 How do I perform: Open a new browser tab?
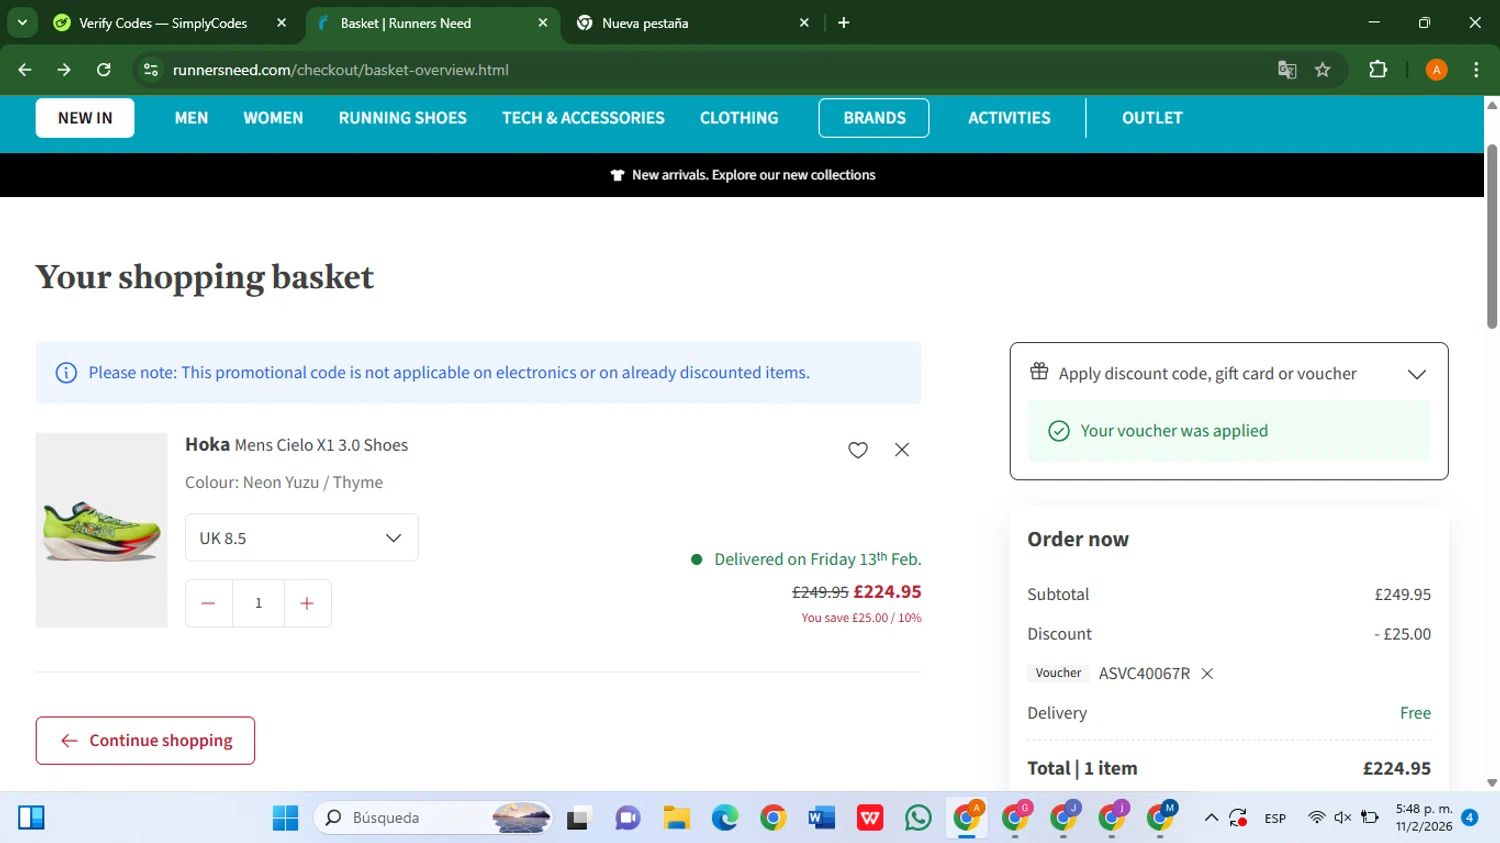(844, 23)
